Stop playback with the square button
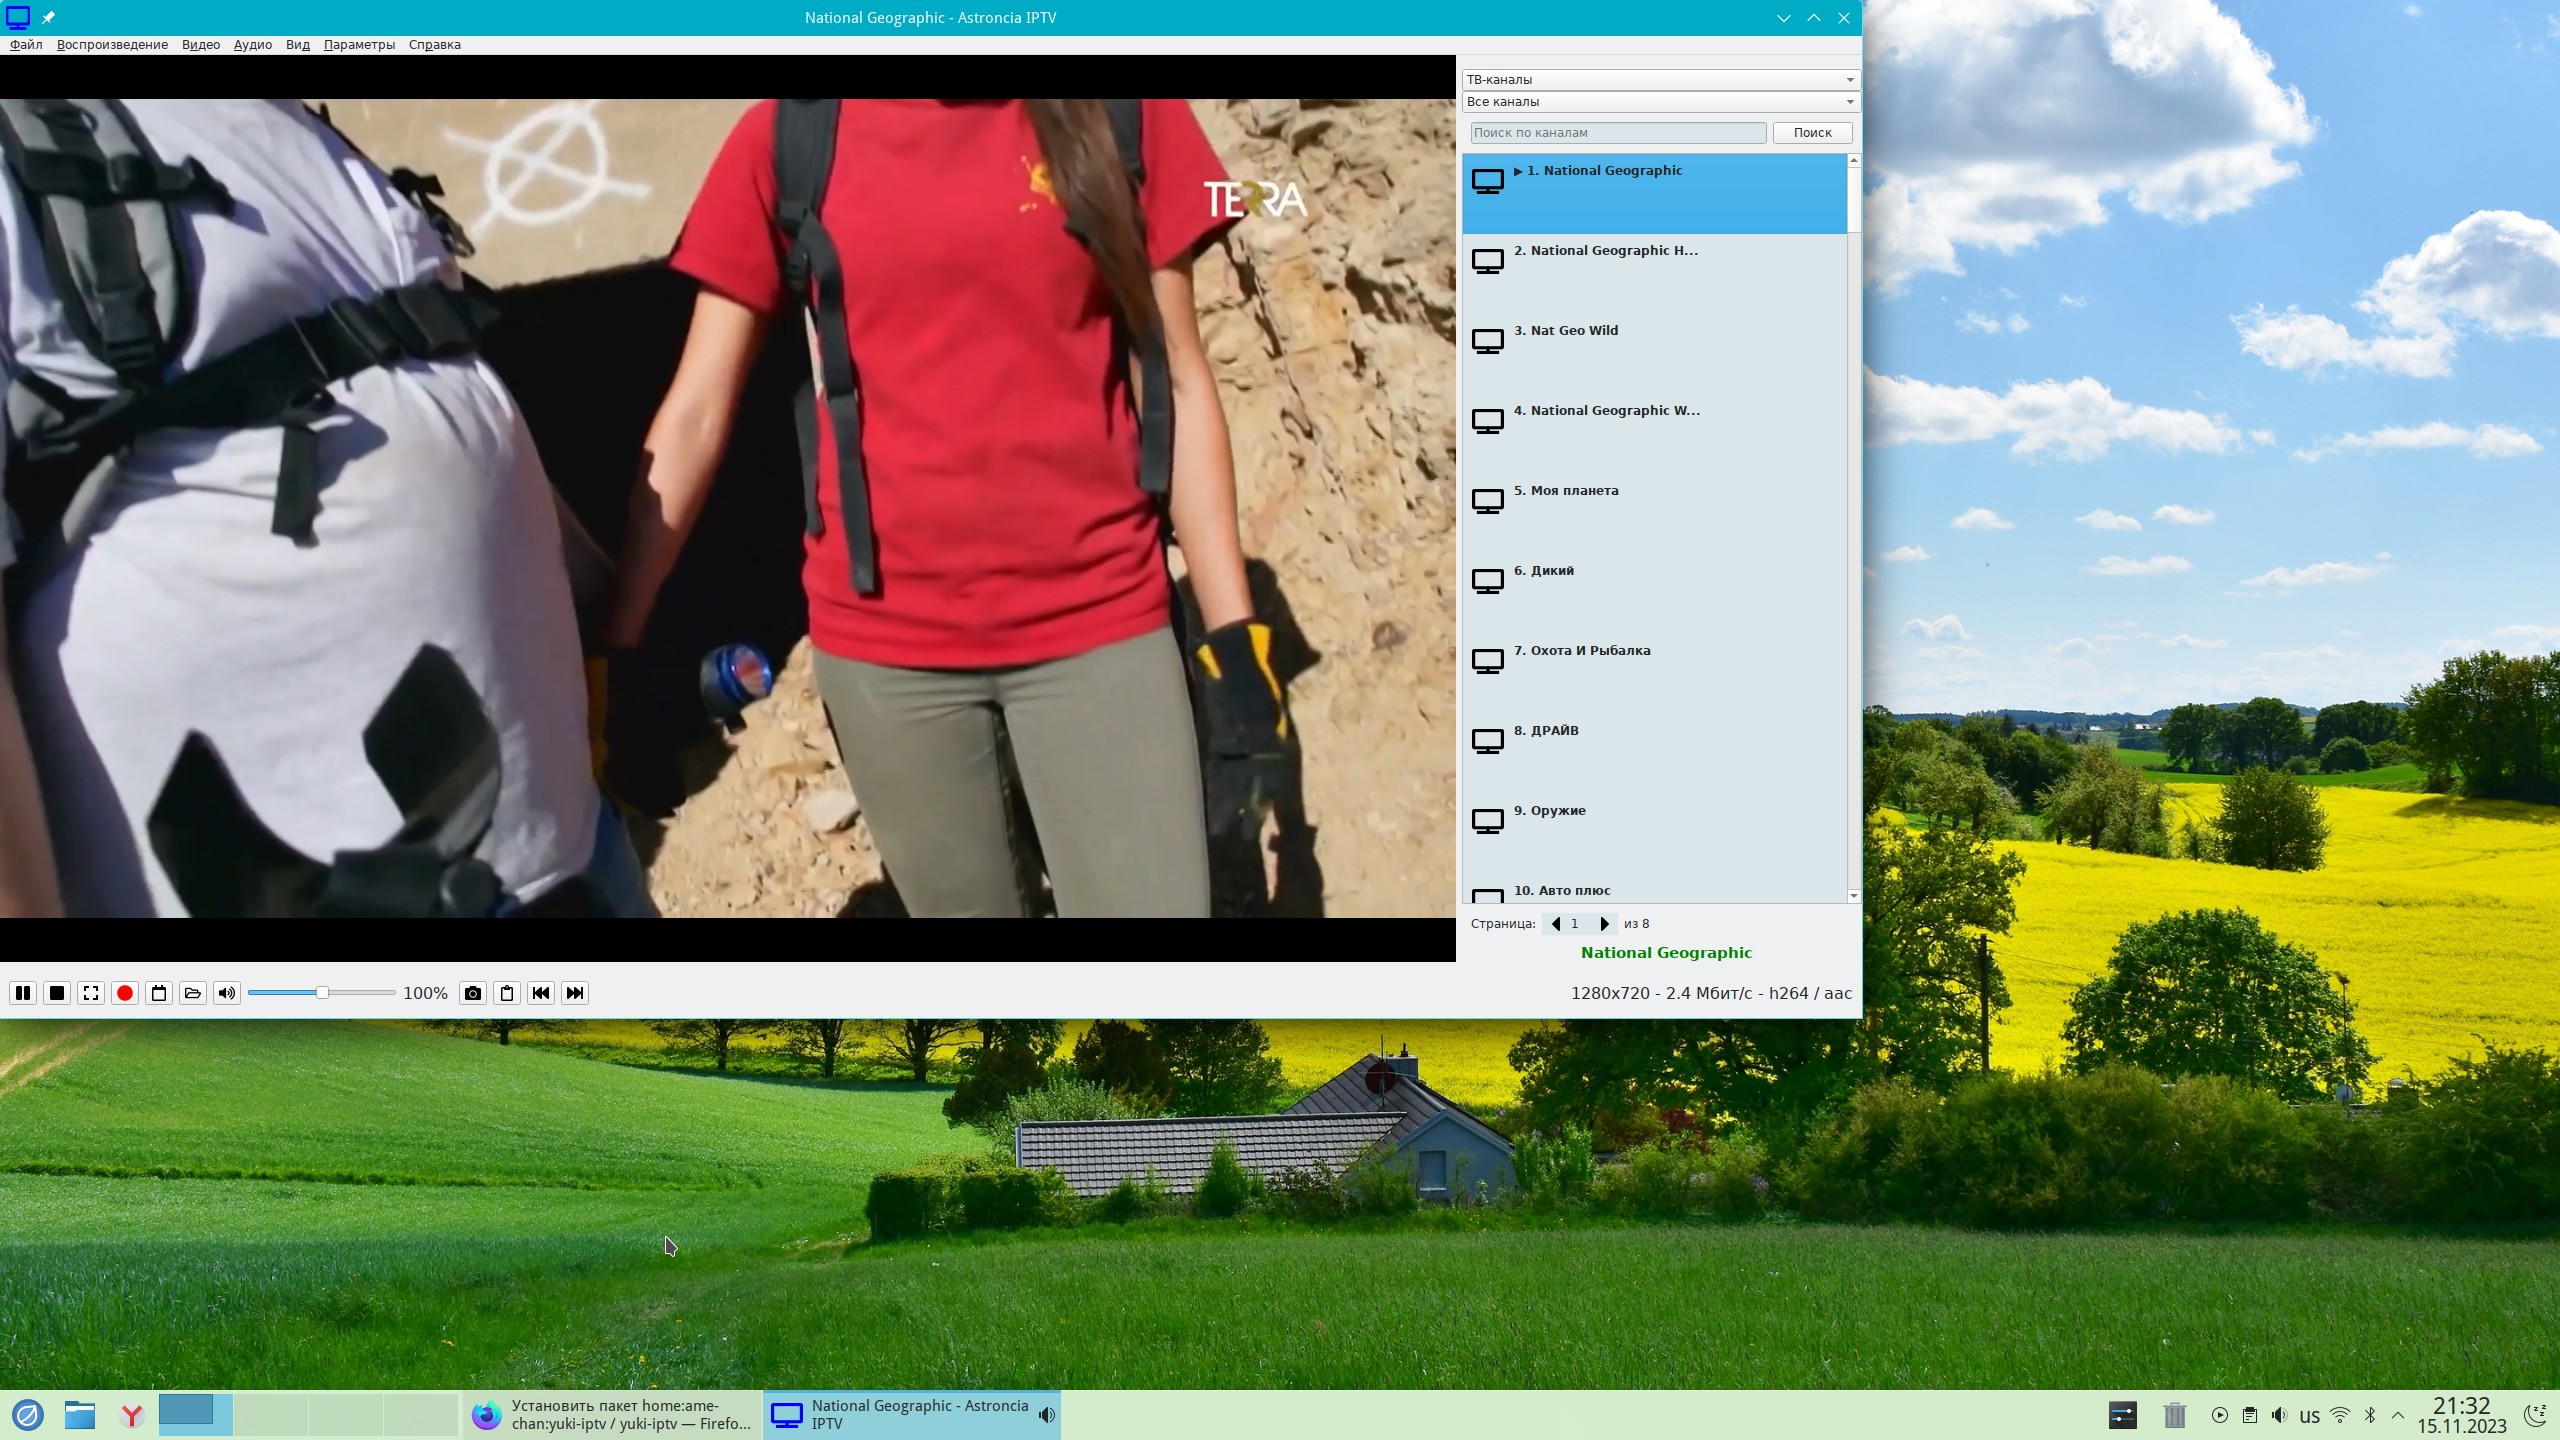Image resolution: width=2560 pixels, height=1440 pixels. pos(57,993)
